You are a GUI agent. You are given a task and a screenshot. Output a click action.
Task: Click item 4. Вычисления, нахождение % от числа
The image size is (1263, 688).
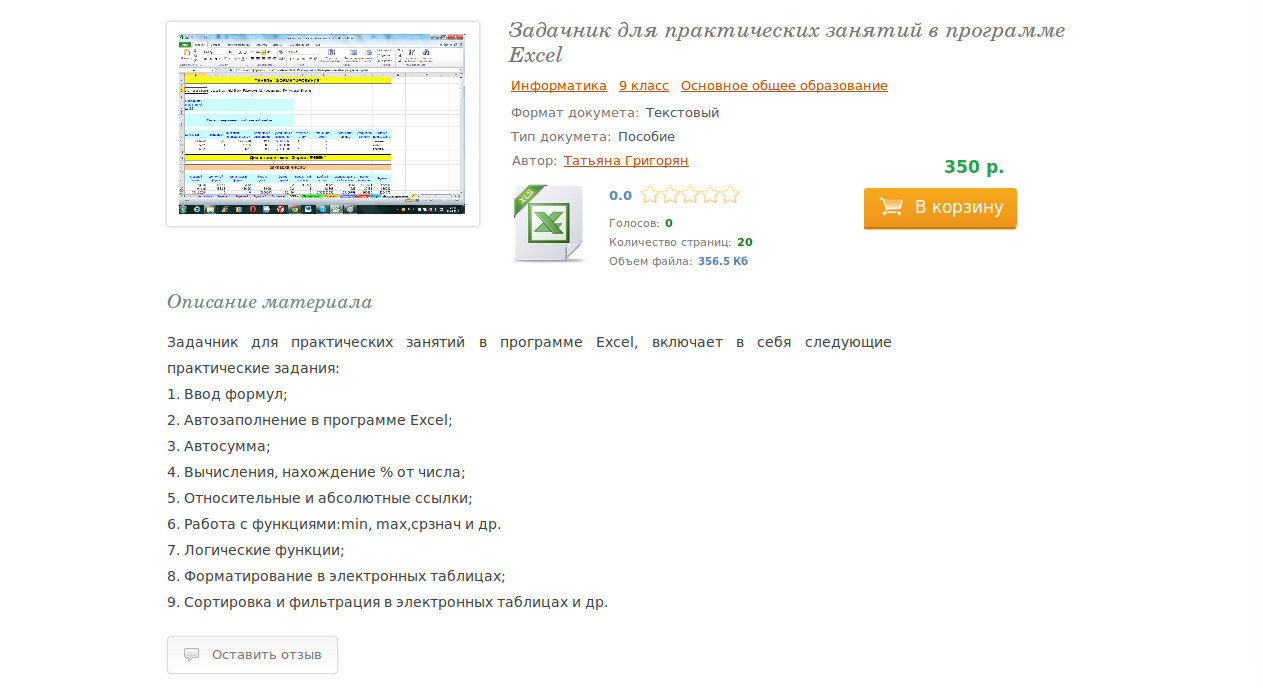click(316, 472)
